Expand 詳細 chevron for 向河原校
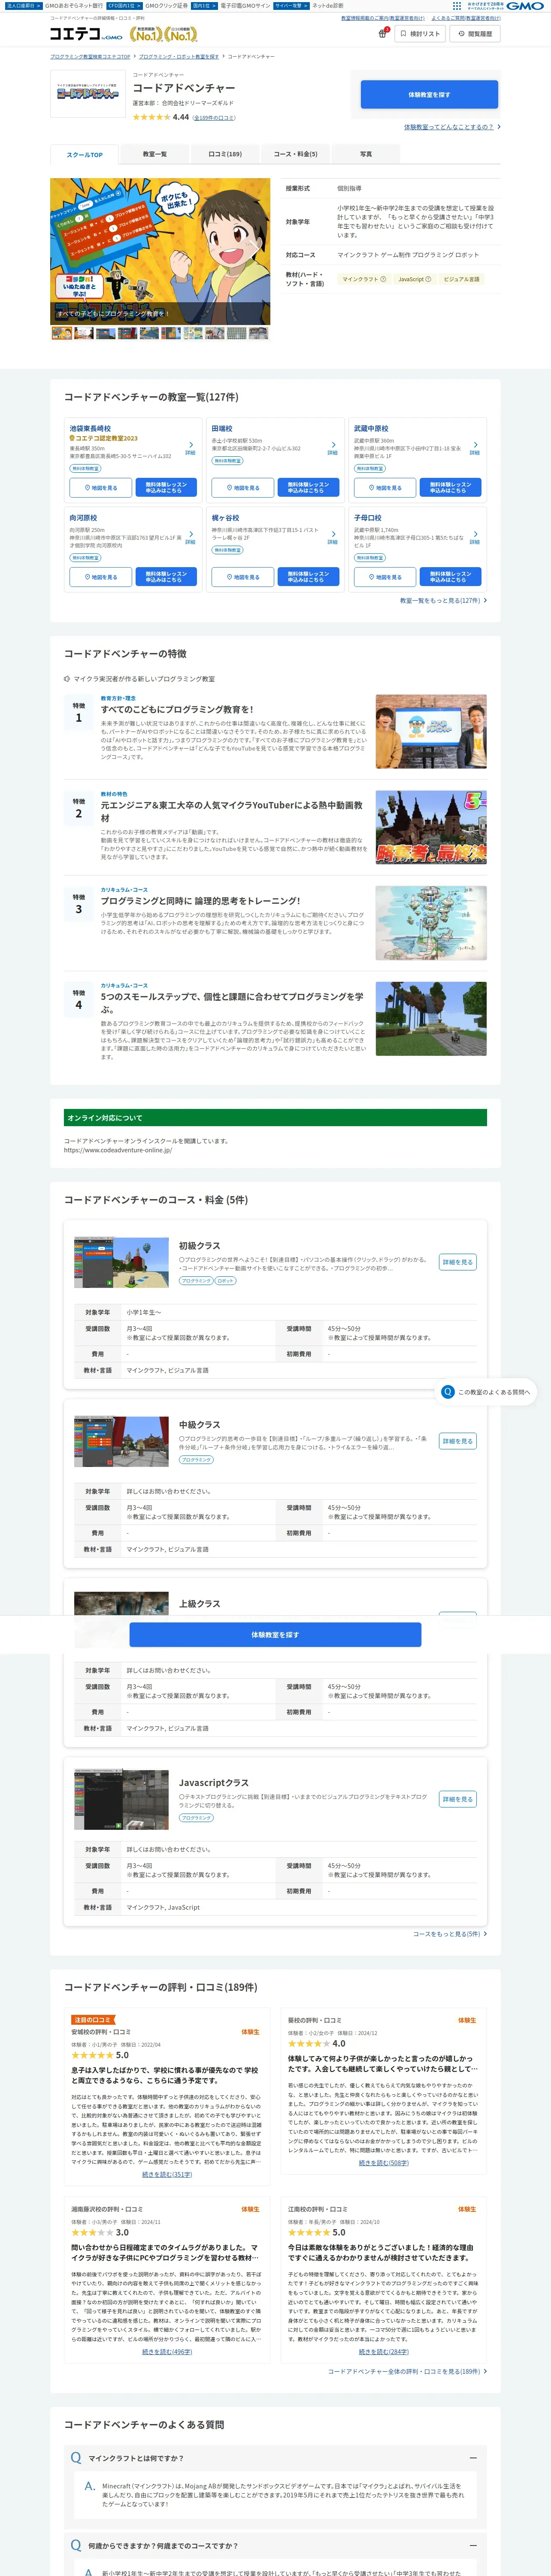Image resolution: width=551 pixels, height=2576 pixels. point(190,537)
